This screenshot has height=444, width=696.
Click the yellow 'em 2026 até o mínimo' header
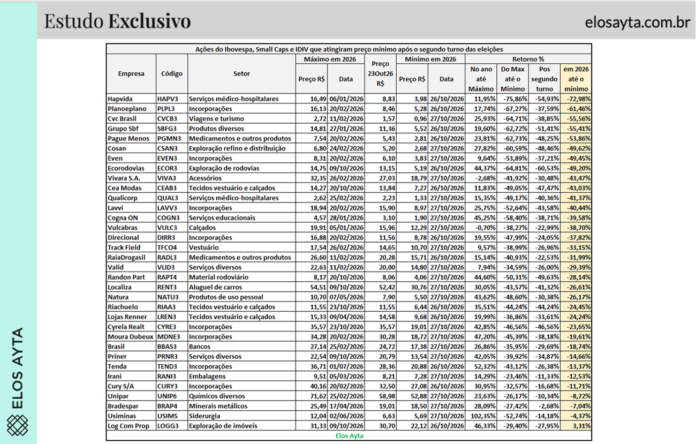click(x=576, y=79)
